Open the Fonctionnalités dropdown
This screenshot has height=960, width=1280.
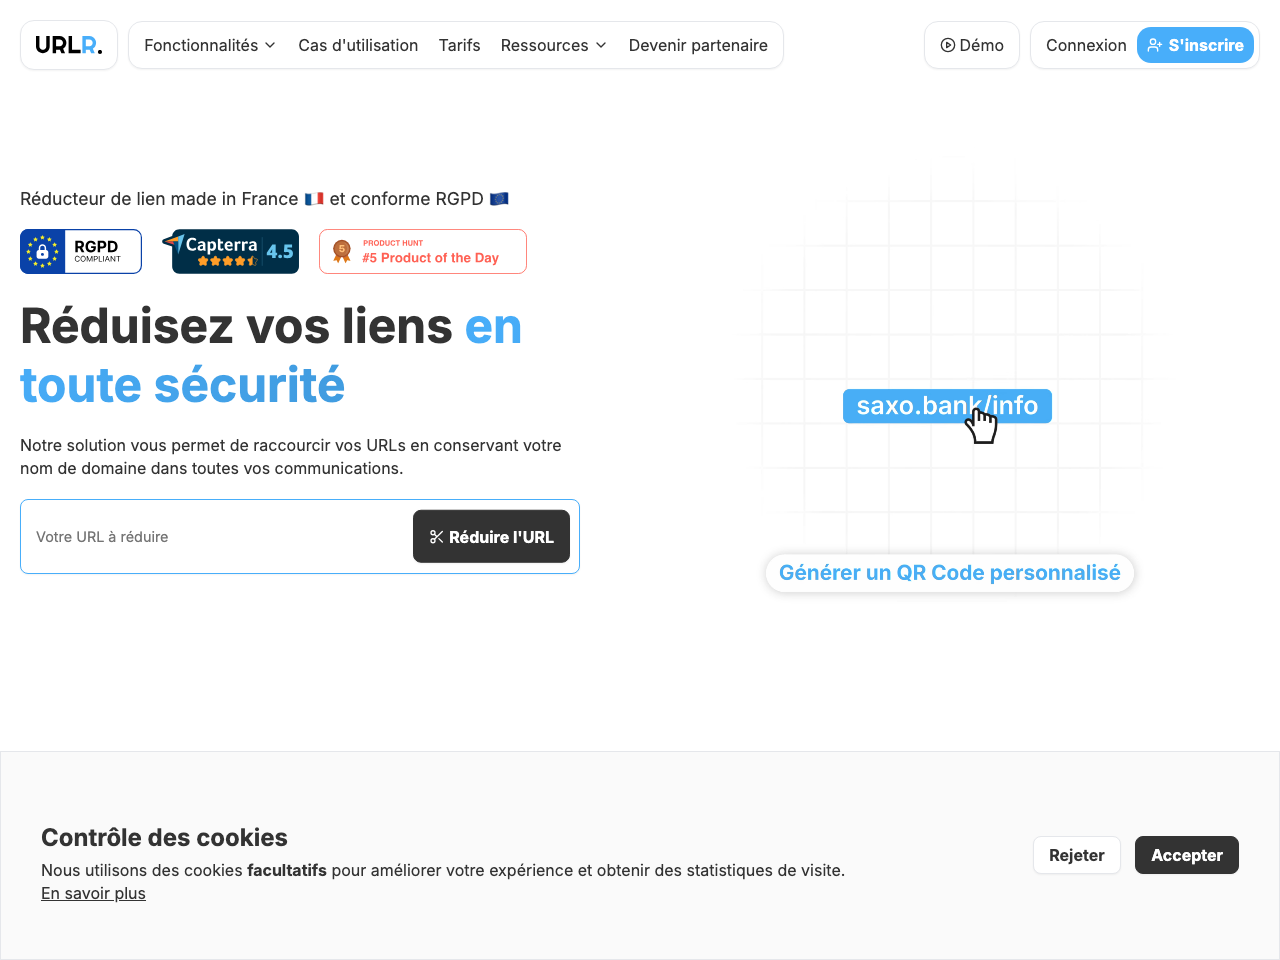click(x=208, y=45)
